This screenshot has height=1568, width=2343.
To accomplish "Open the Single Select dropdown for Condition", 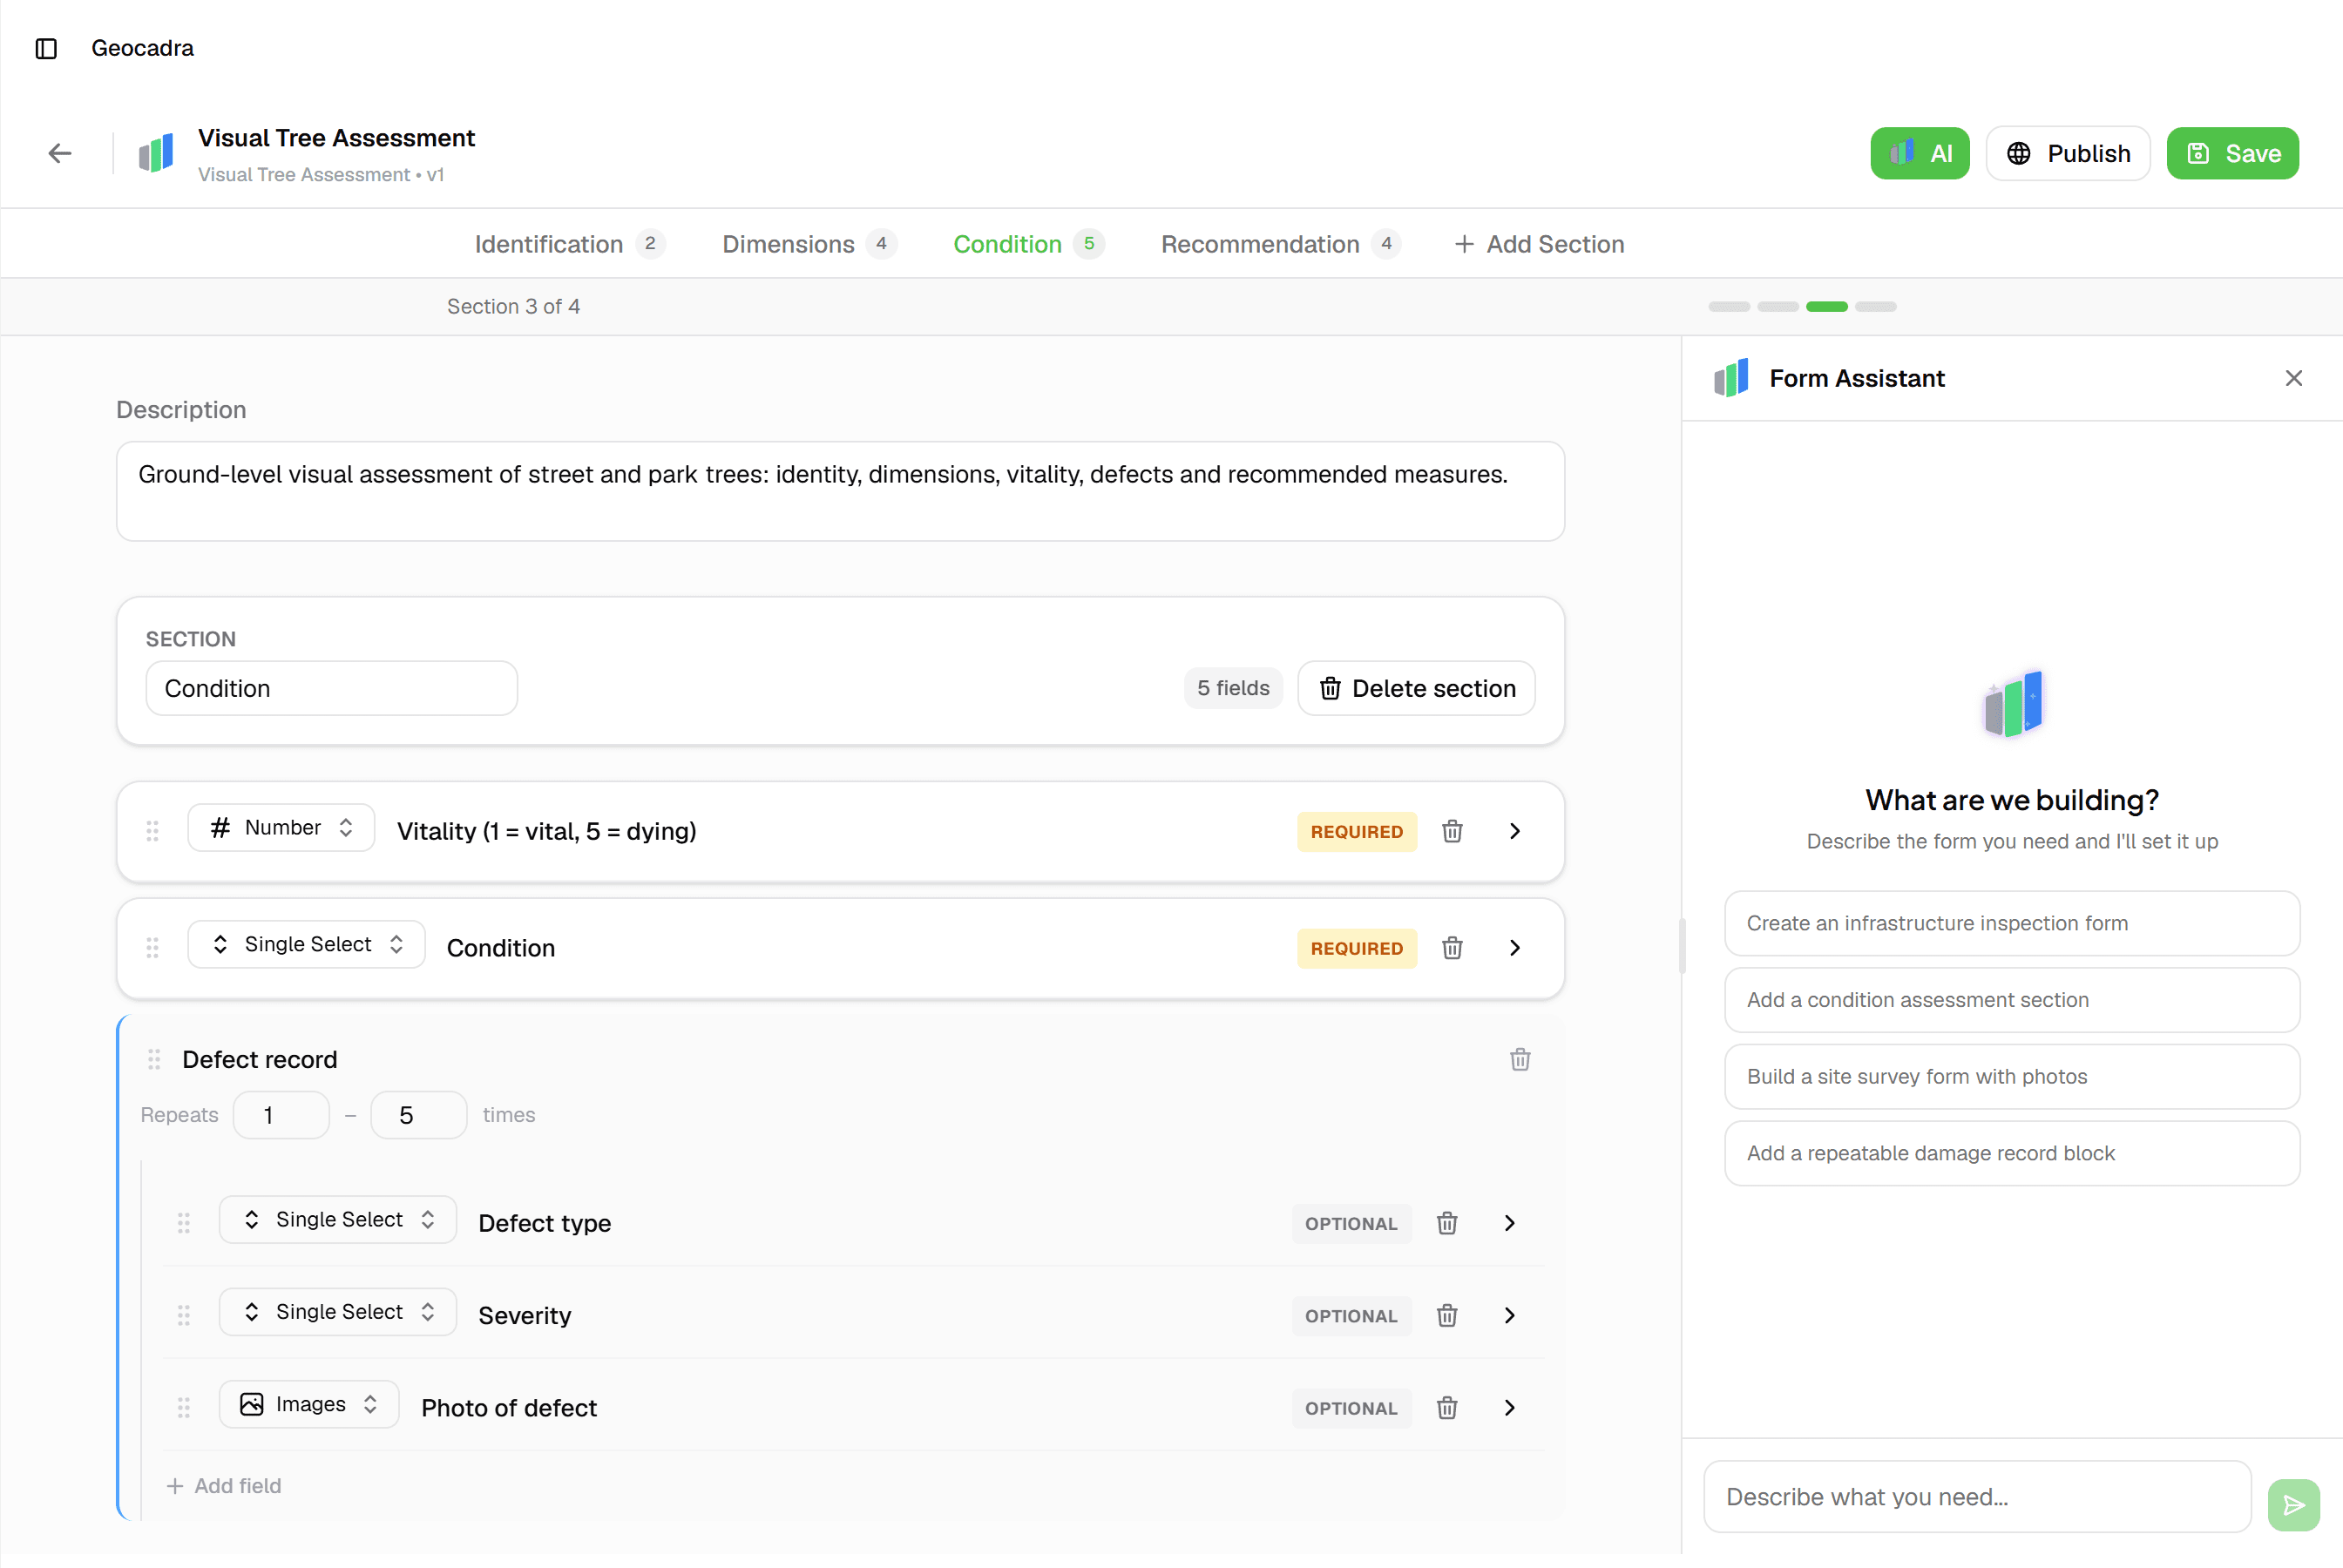I will point(306,945).
